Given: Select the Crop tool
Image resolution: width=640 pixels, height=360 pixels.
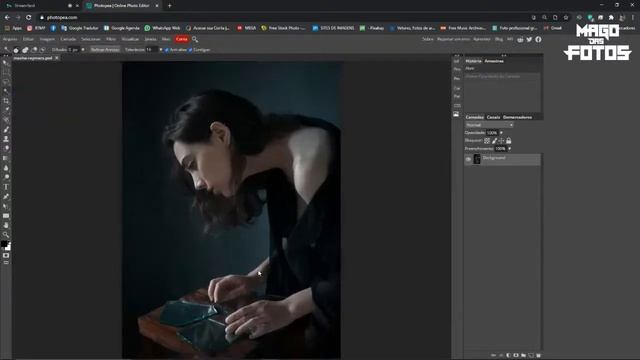Looking at the screenshot, I should pyautogui.click(x=6, y=100).
